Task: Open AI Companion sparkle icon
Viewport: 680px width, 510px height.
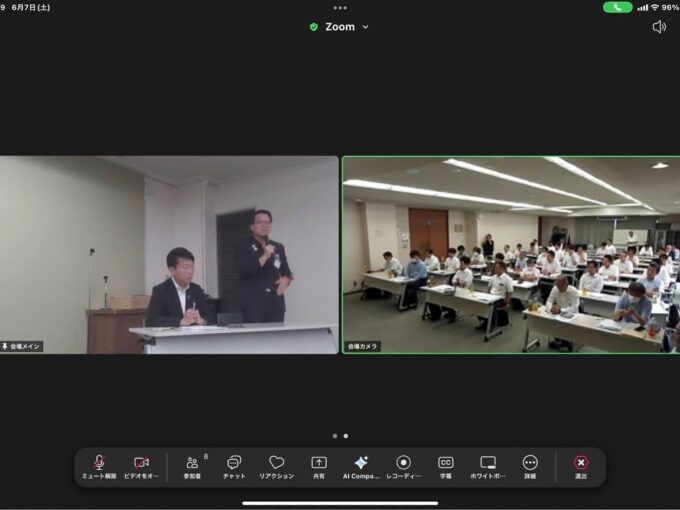Action: point(361,465)
